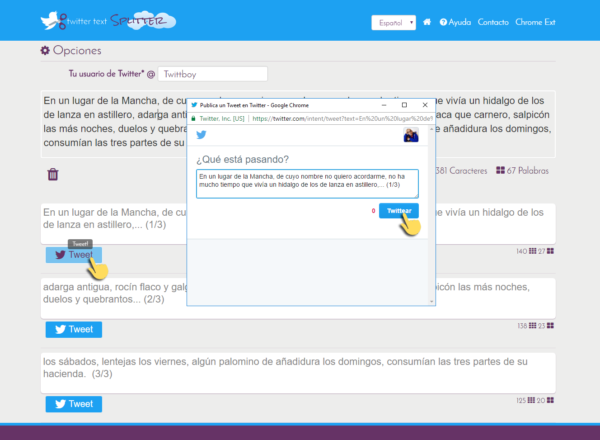600x440 pixels.
Task: Close the Publica un Tweet popup window
Action: (425, 105)
